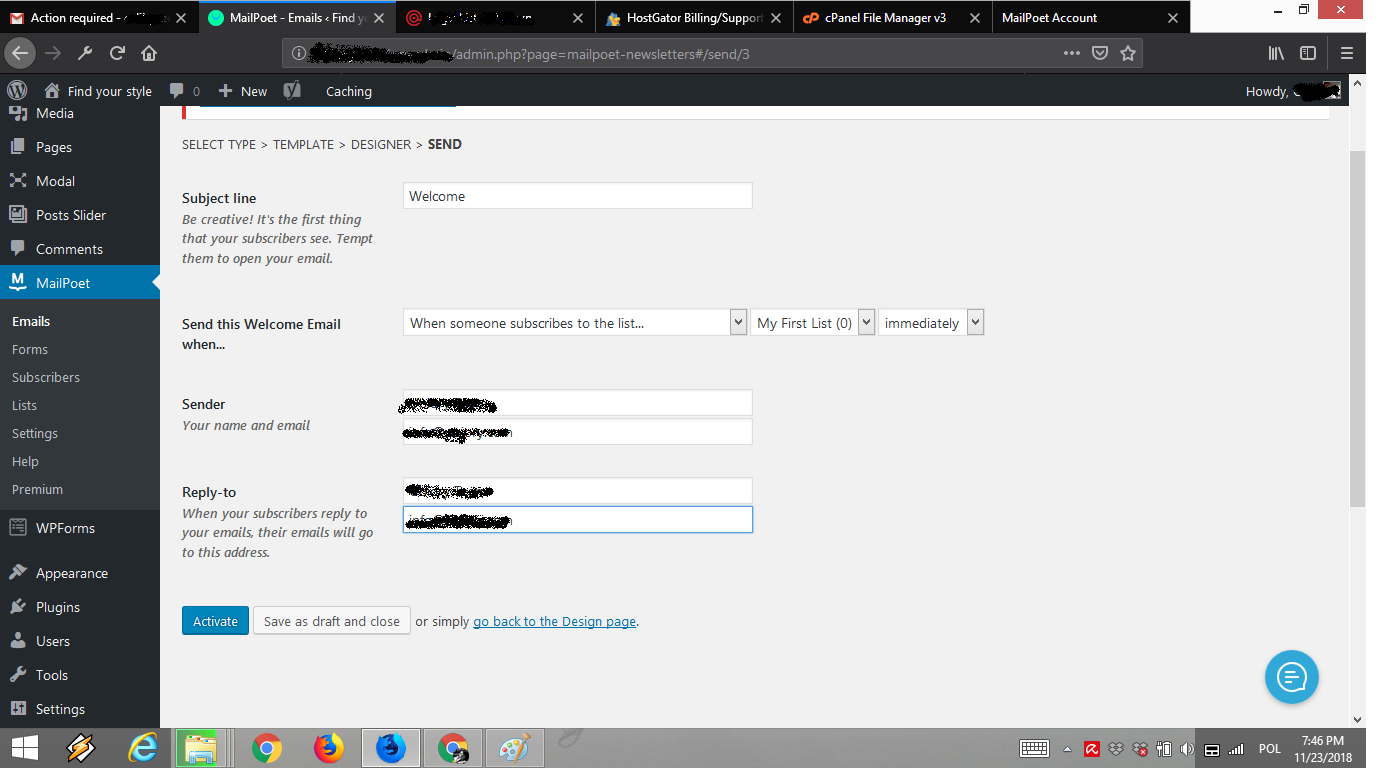Screen dimensions: 1388x768
Task: Open comments bubble in admin bar
Action: point(185,91)
